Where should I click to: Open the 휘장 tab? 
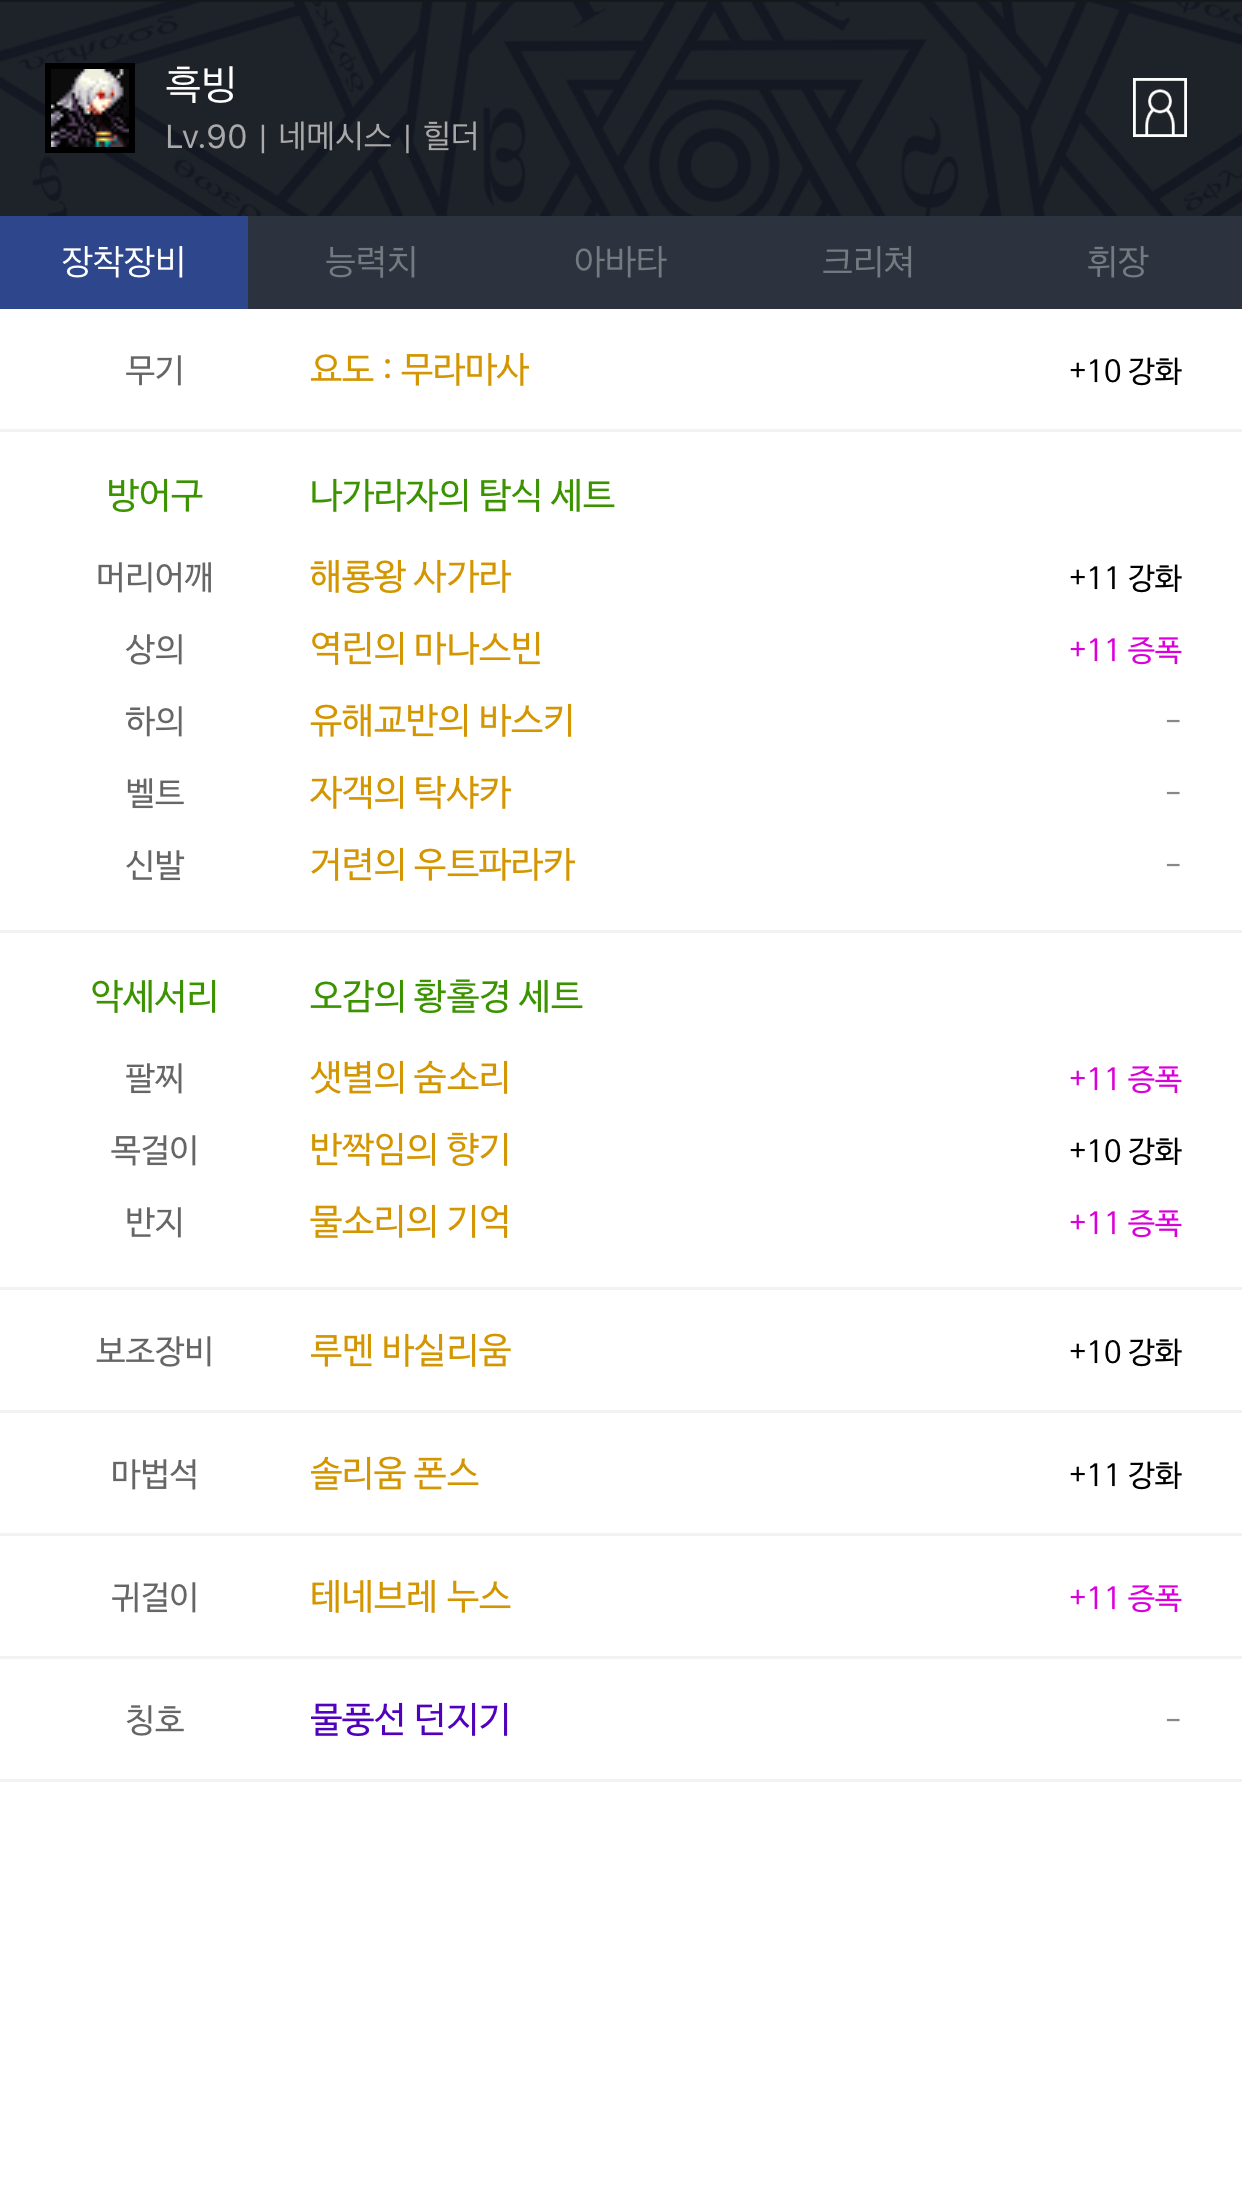[1117, 262]
